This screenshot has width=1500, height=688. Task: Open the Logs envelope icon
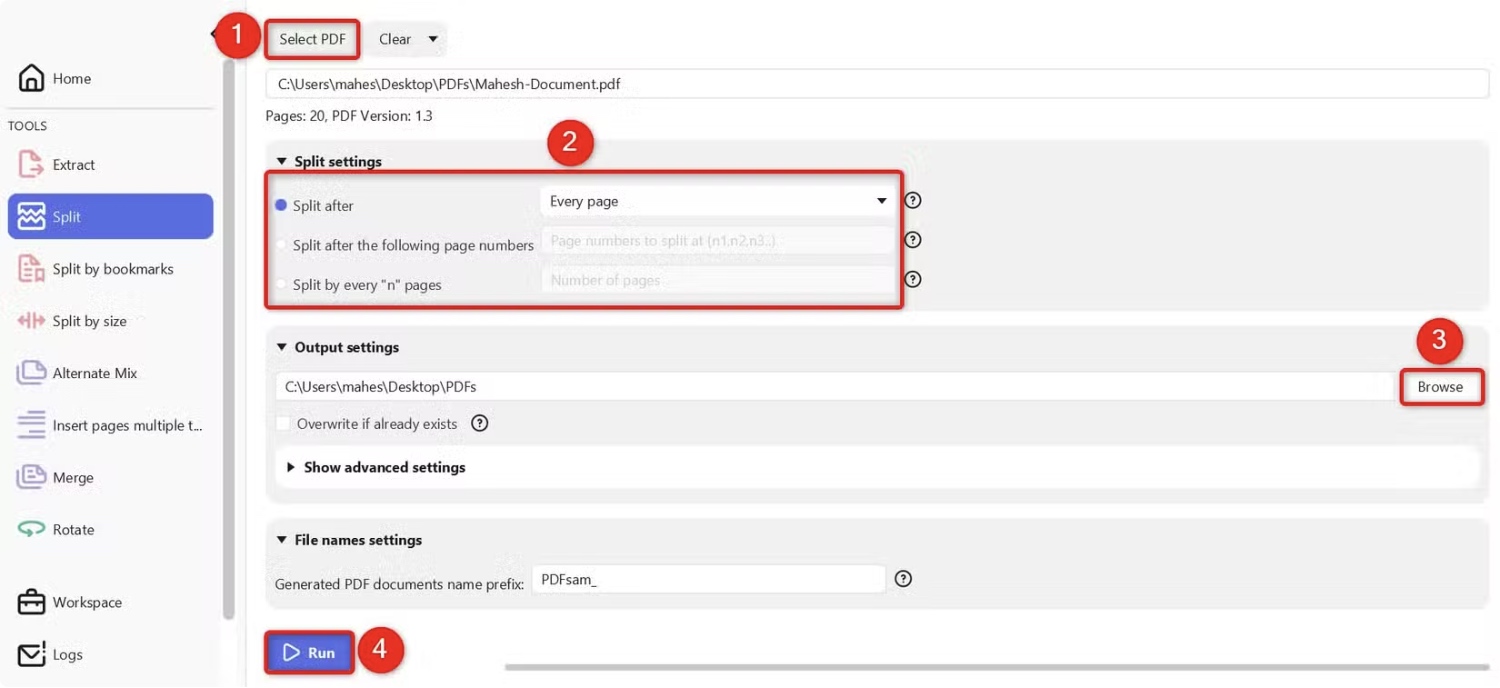(31, 654)
